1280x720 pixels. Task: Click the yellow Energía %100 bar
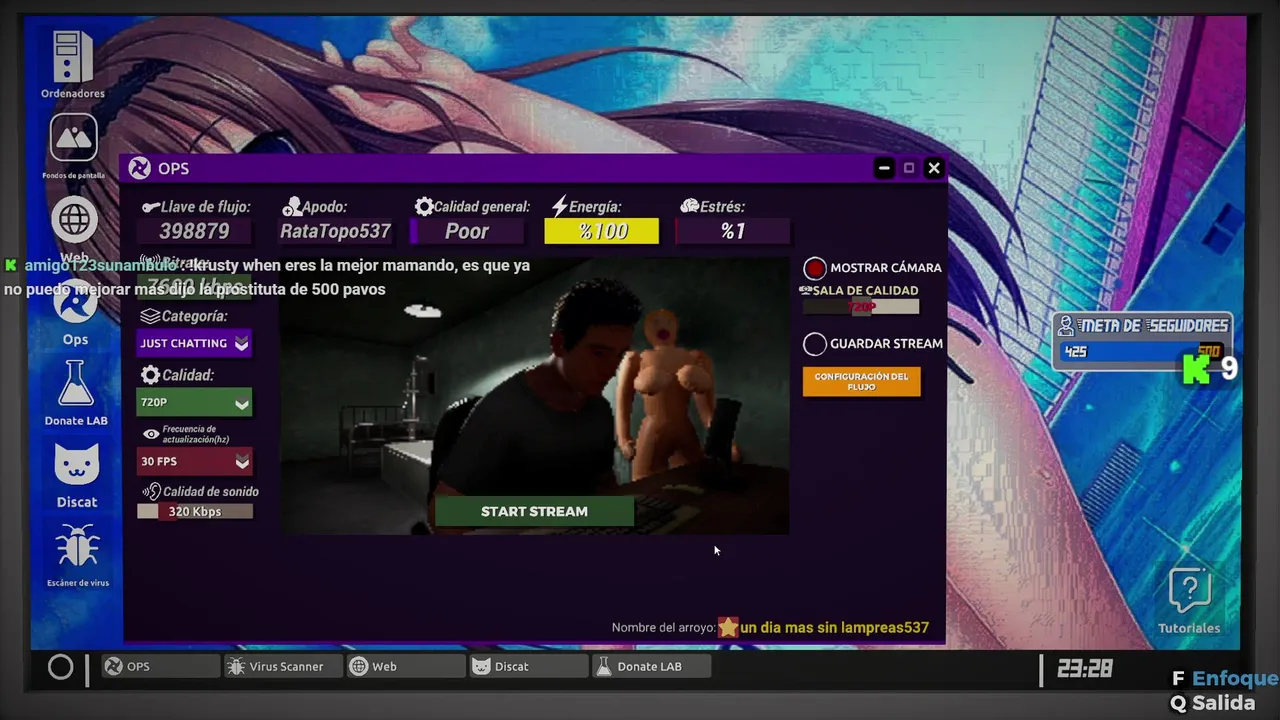pos(602,231)
